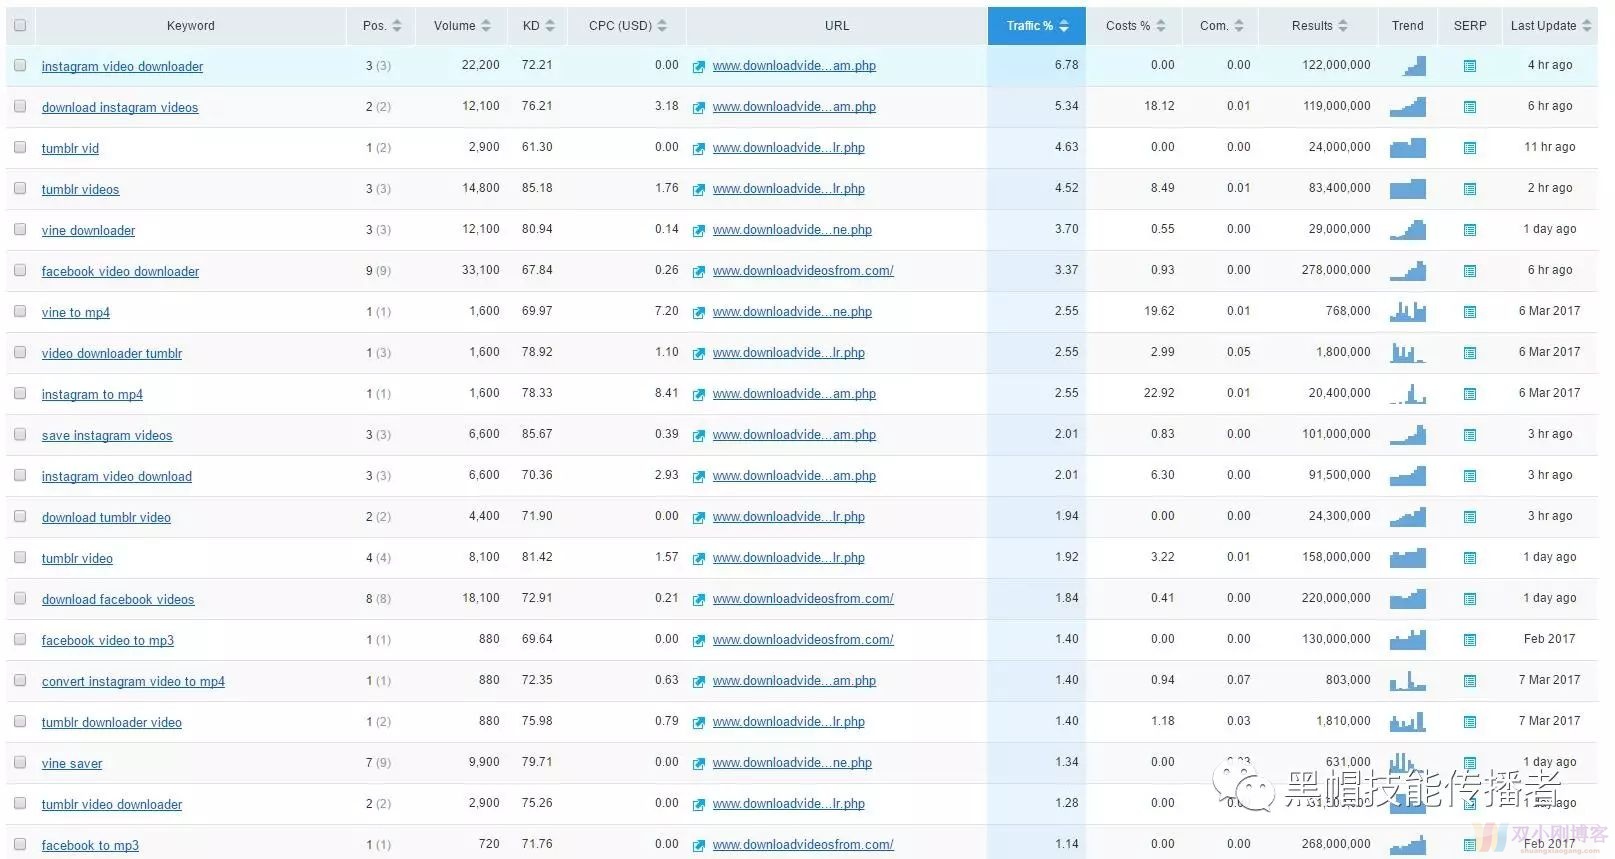Click costs value 22.92
Viewport: 1615px width, 859px height.
click(1159, 393)
